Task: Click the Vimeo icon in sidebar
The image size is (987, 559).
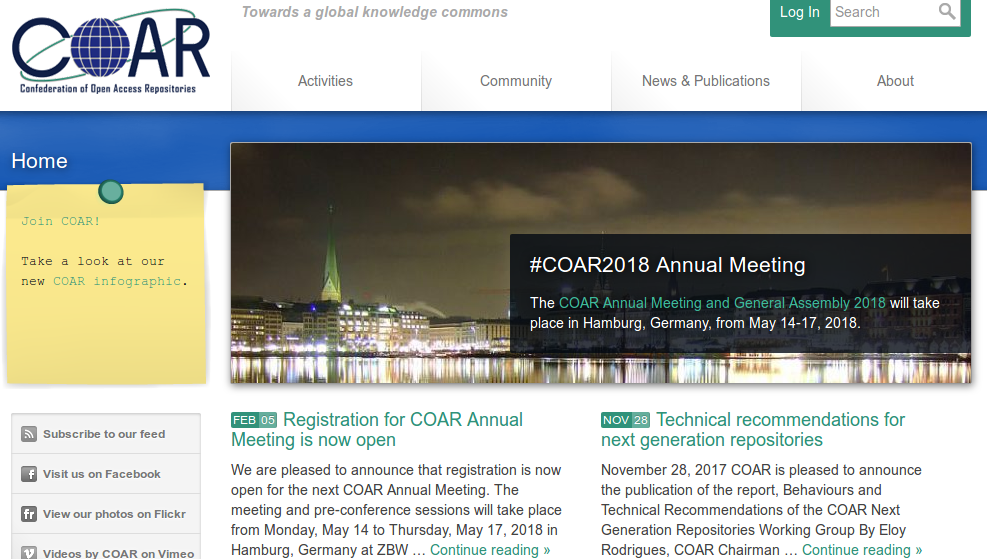Action: [29, 551]
